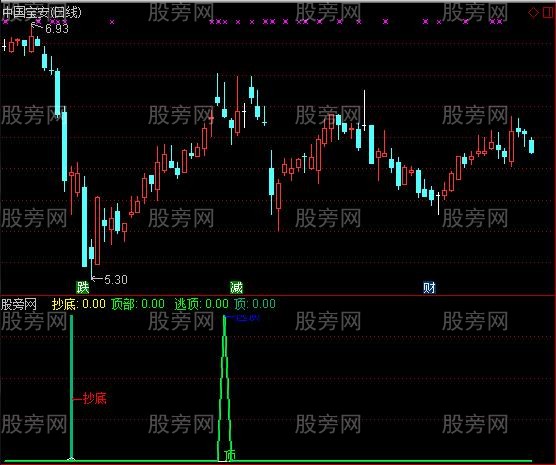Click the chart title 中国宝安(日线)
Screen dimensions: 556x465
[41, 12]
